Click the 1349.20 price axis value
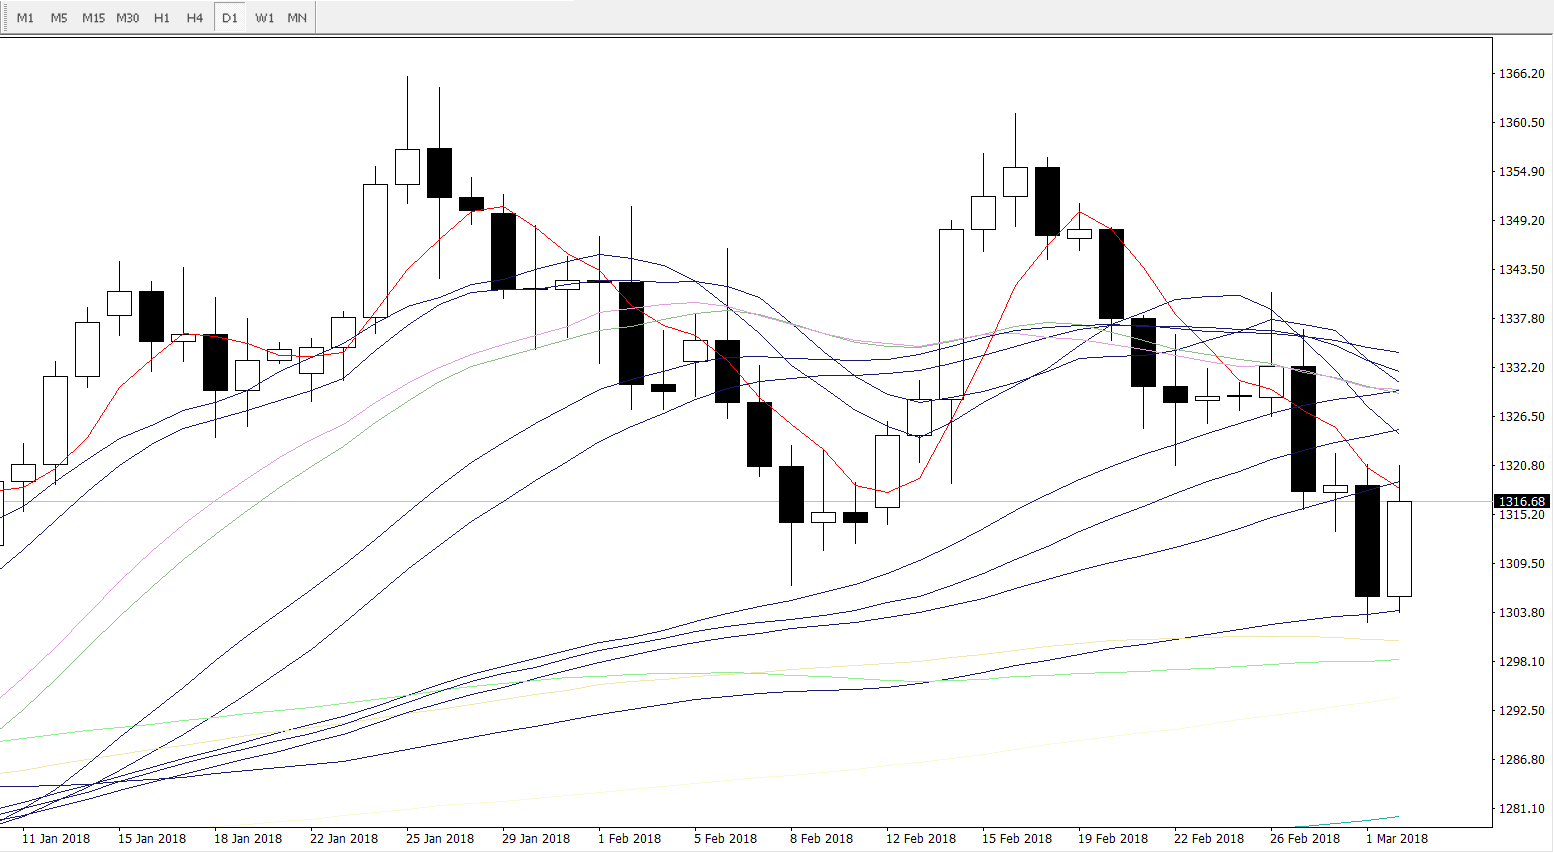The width and height of the screenshot is (1554, 852). click(x=1521, y=221)
